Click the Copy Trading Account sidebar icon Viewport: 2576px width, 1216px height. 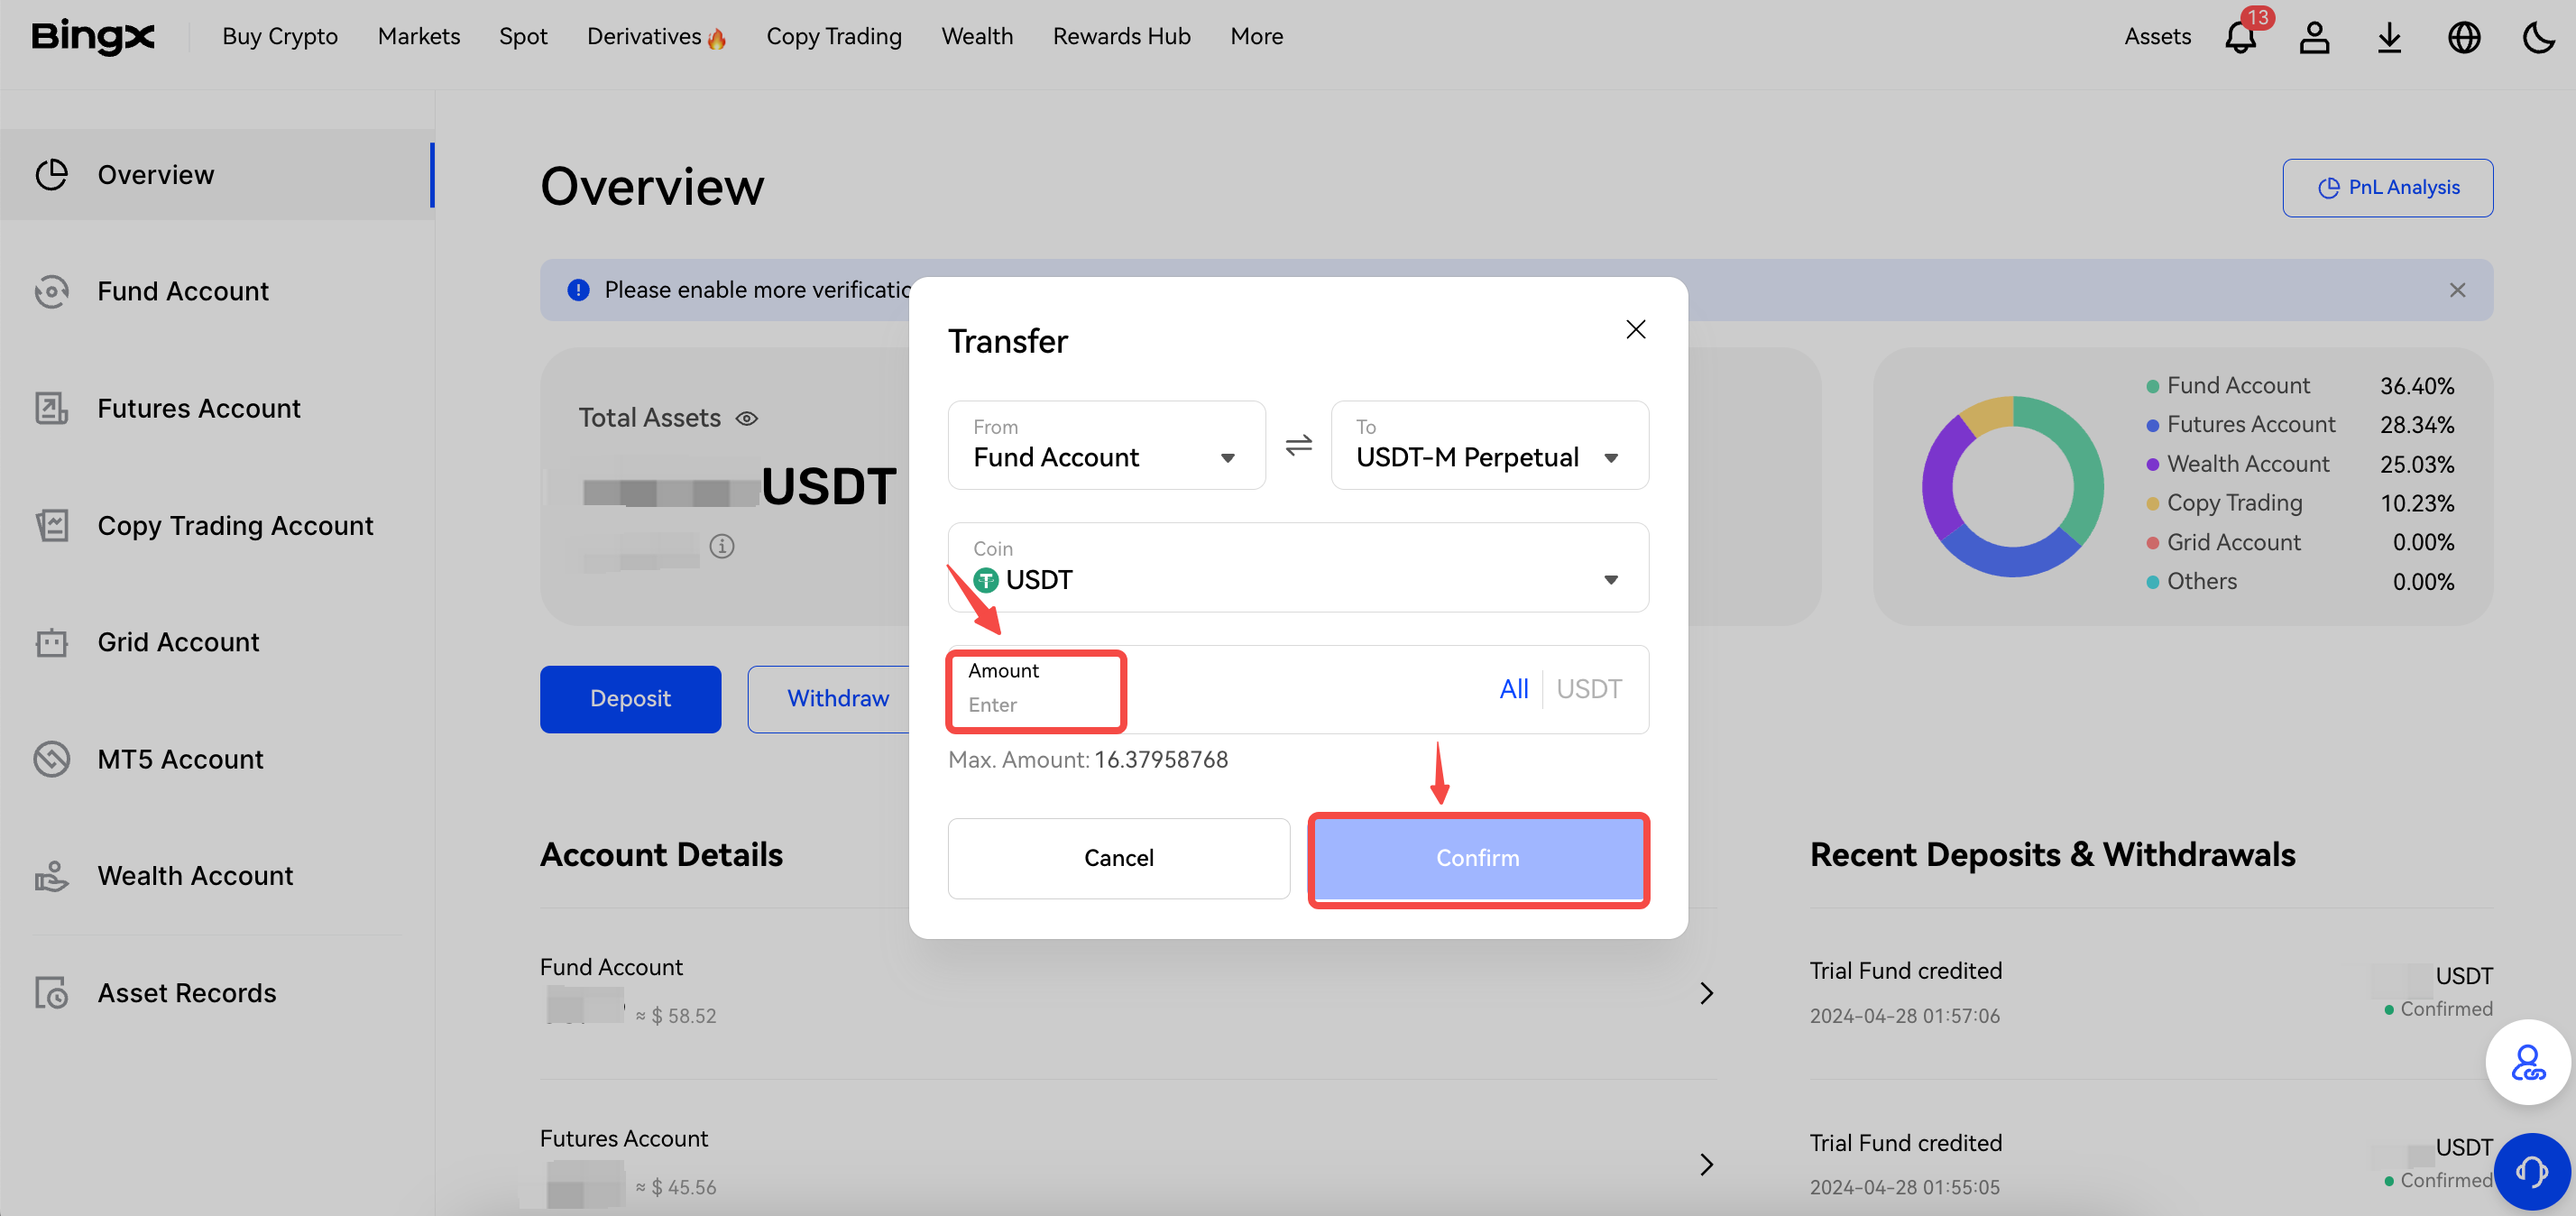(51, 525)
